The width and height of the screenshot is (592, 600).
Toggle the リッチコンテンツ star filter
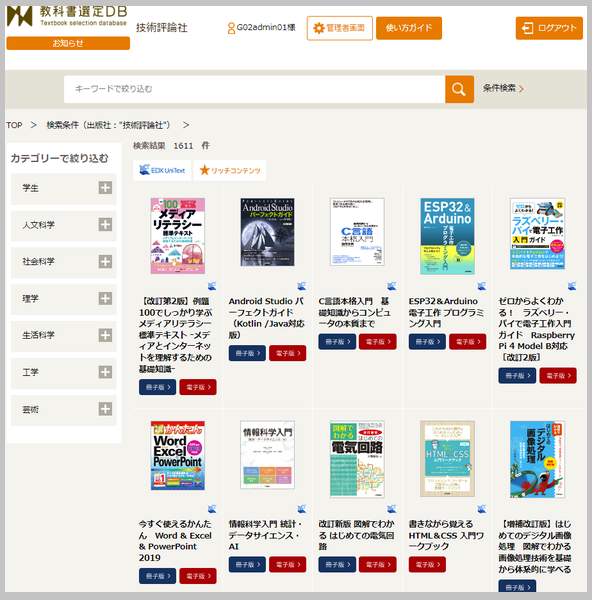(x=230, y=170)
